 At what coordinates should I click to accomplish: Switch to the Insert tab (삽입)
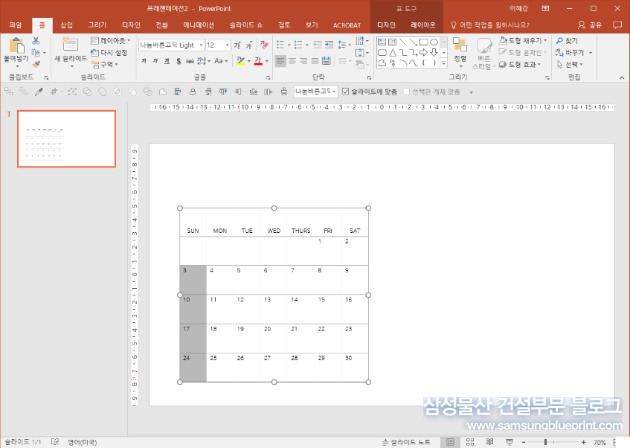66,25
